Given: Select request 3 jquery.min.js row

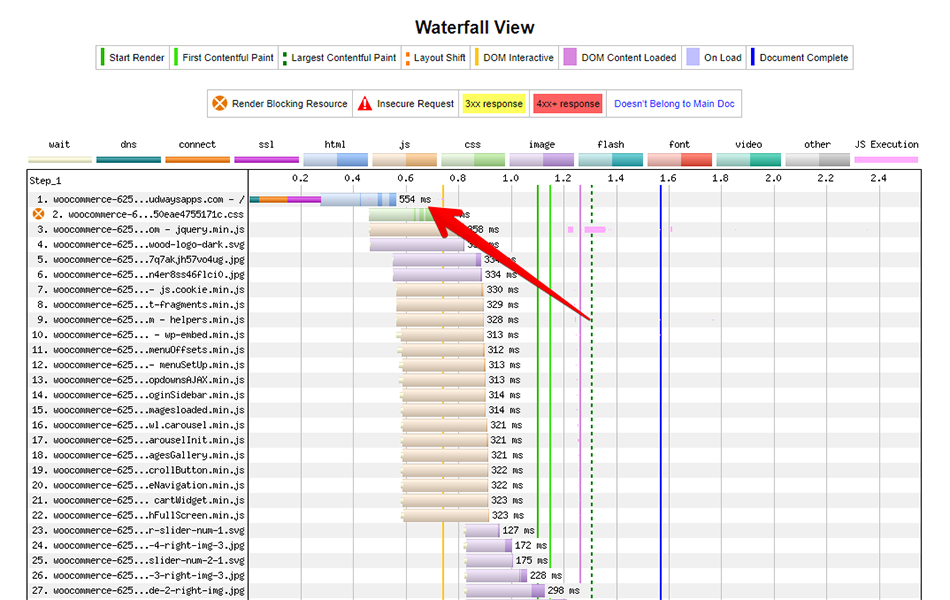Looking at the screenshot, I should coord(148,229).
